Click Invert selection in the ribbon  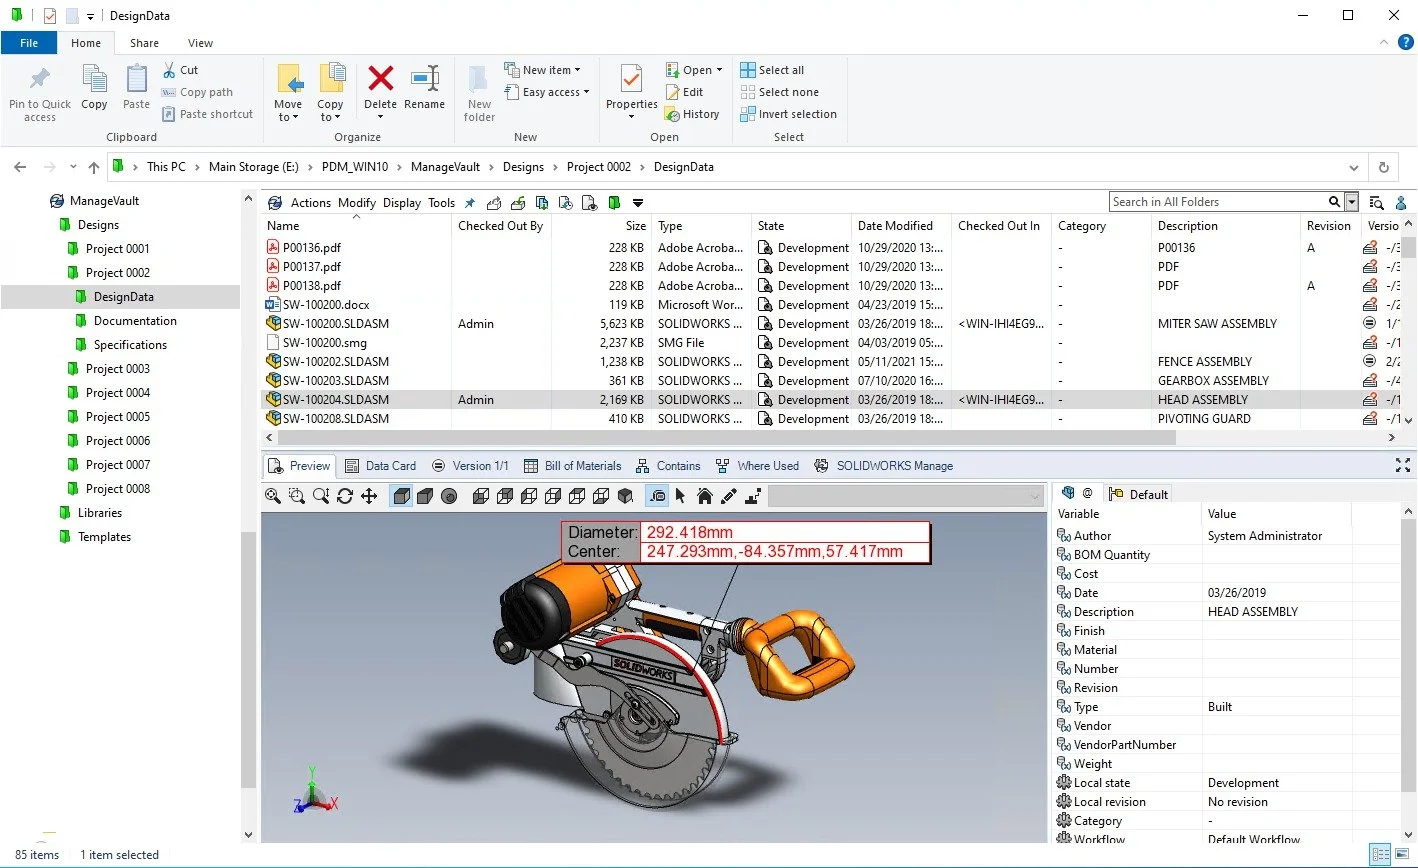click(x=788, y=114)
